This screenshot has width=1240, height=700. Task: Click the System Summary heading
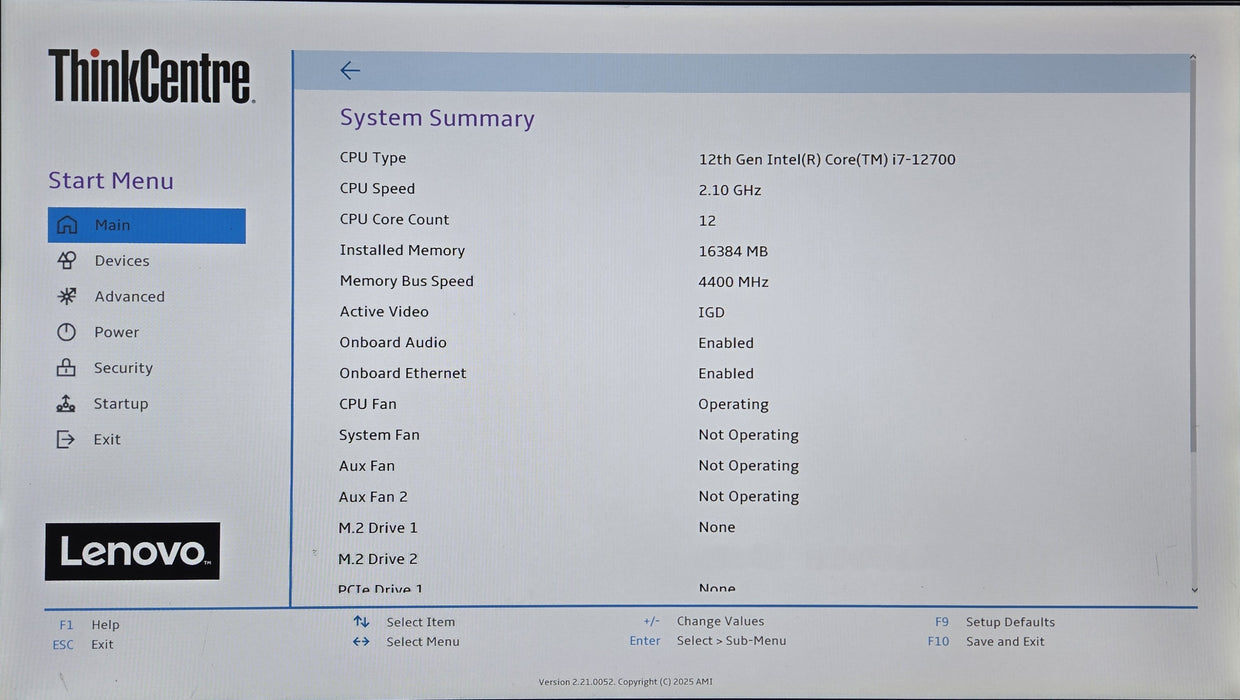[437, 118]
